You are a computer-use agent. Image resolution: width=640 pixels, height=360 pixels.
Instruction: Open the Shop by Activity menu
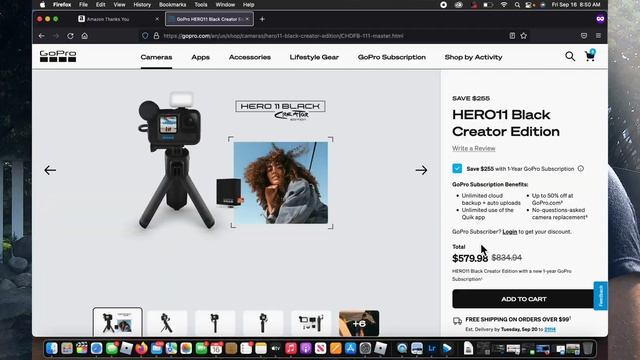point(473,57)
